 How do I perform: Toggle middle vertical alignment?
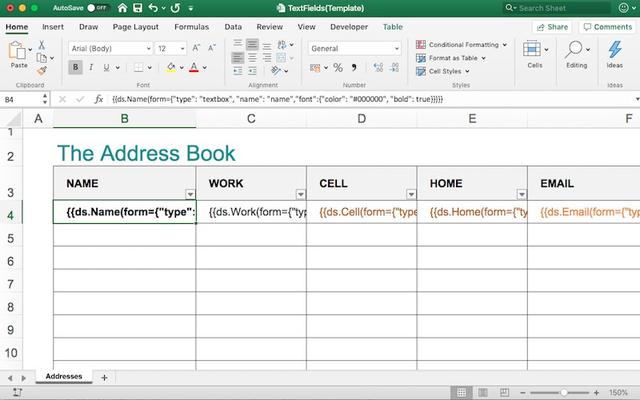click(x=252, y=44)
